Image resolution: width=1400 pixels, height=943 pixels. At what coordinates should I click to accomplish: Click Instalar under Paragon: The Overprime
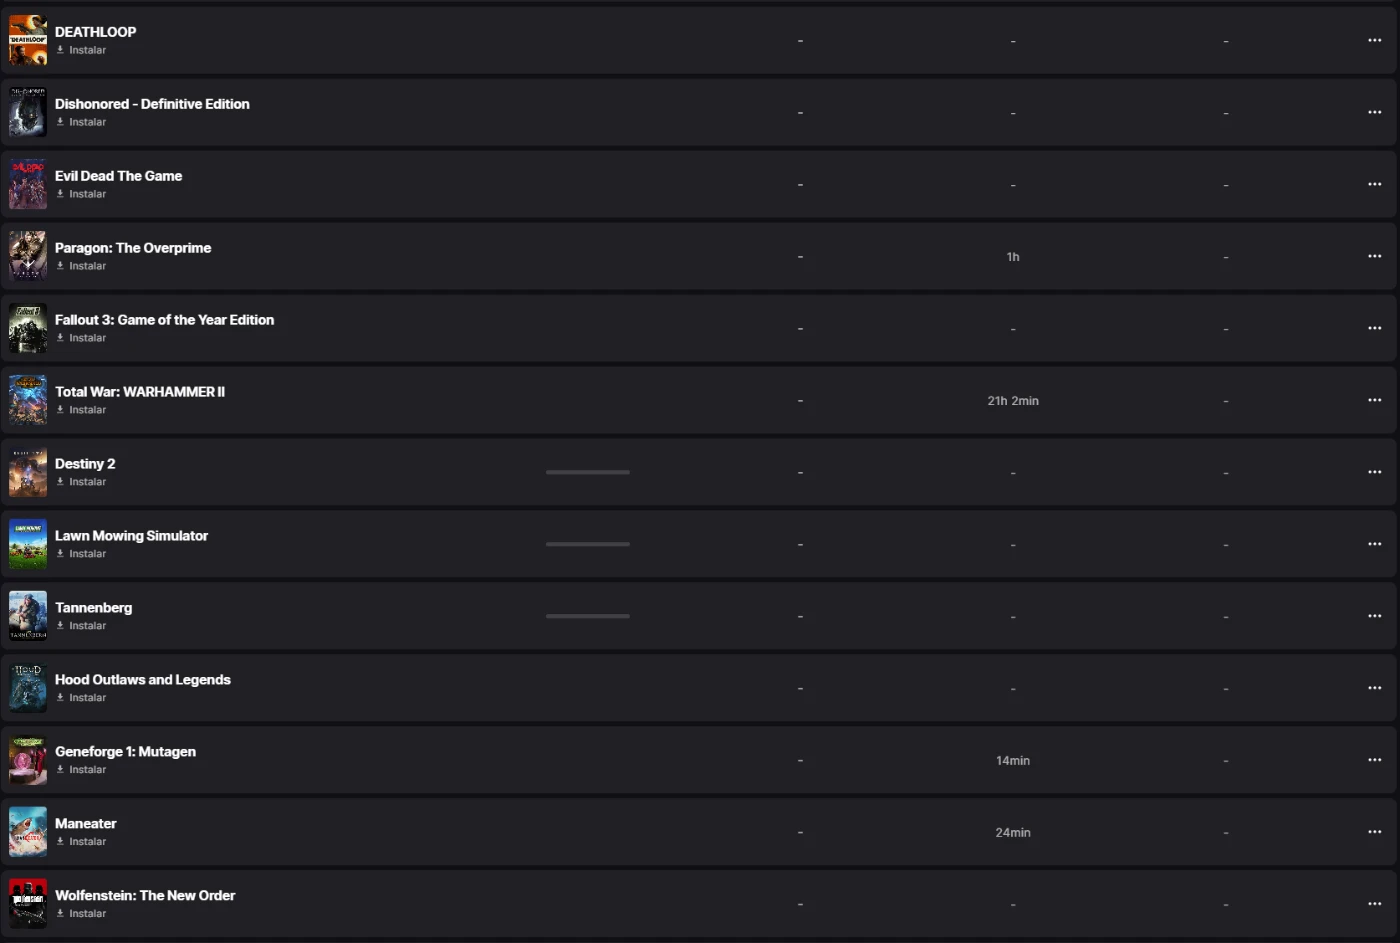86,266
